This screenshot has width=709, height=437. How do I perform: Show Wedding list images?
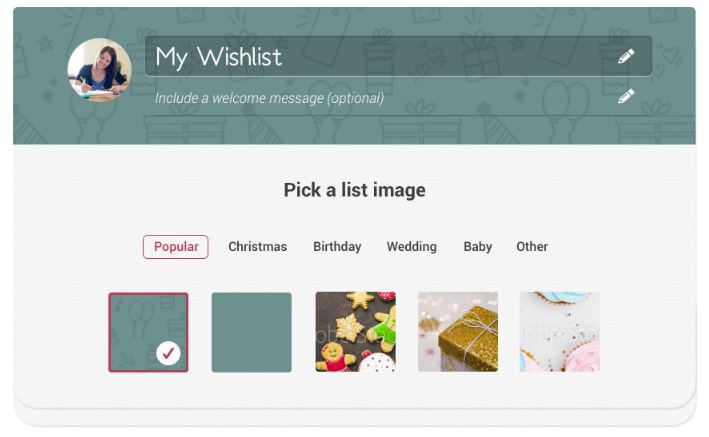(x=412, y=247)
